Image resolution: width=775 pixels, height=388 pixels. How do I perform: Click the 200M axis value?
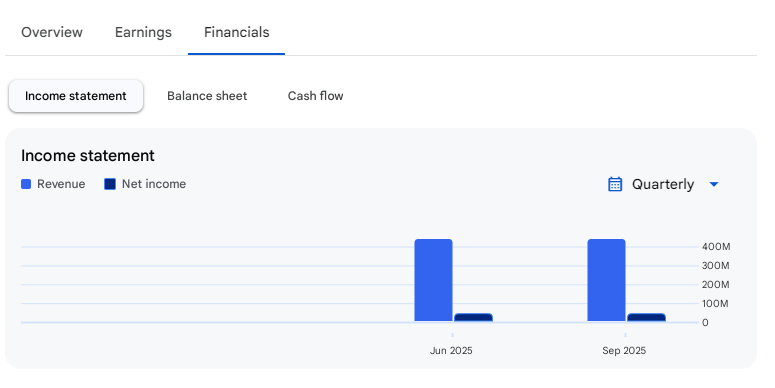click(716, 285)
